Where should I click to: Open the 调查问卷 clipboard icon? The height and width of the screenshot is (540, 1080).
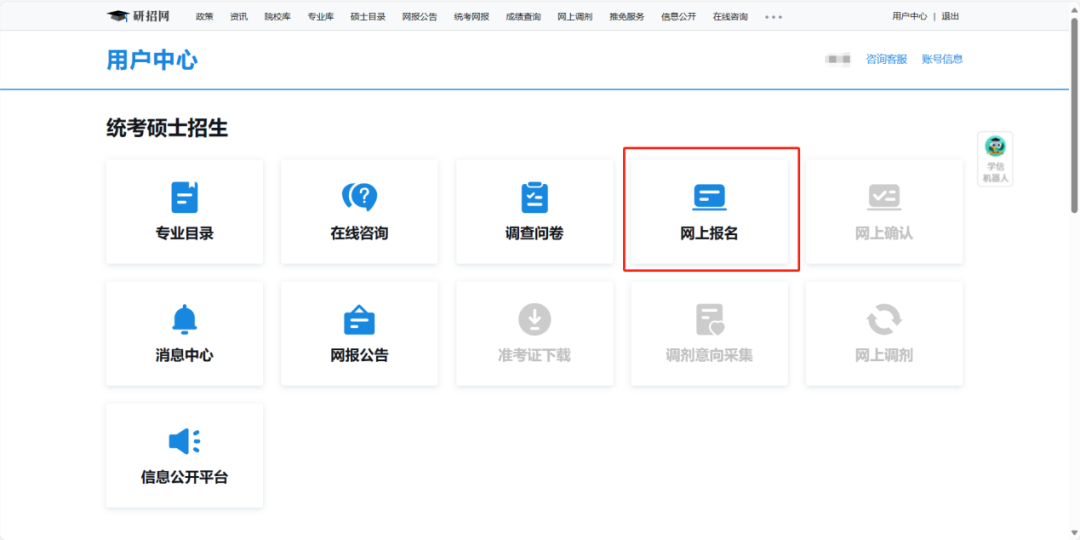click(x=534, y=197)
